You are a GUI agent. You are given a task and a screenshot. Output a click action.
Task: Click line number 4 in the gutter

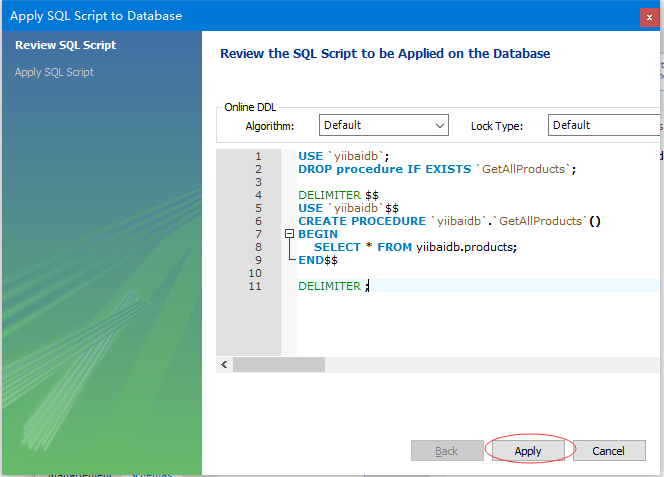pos(258,195)
